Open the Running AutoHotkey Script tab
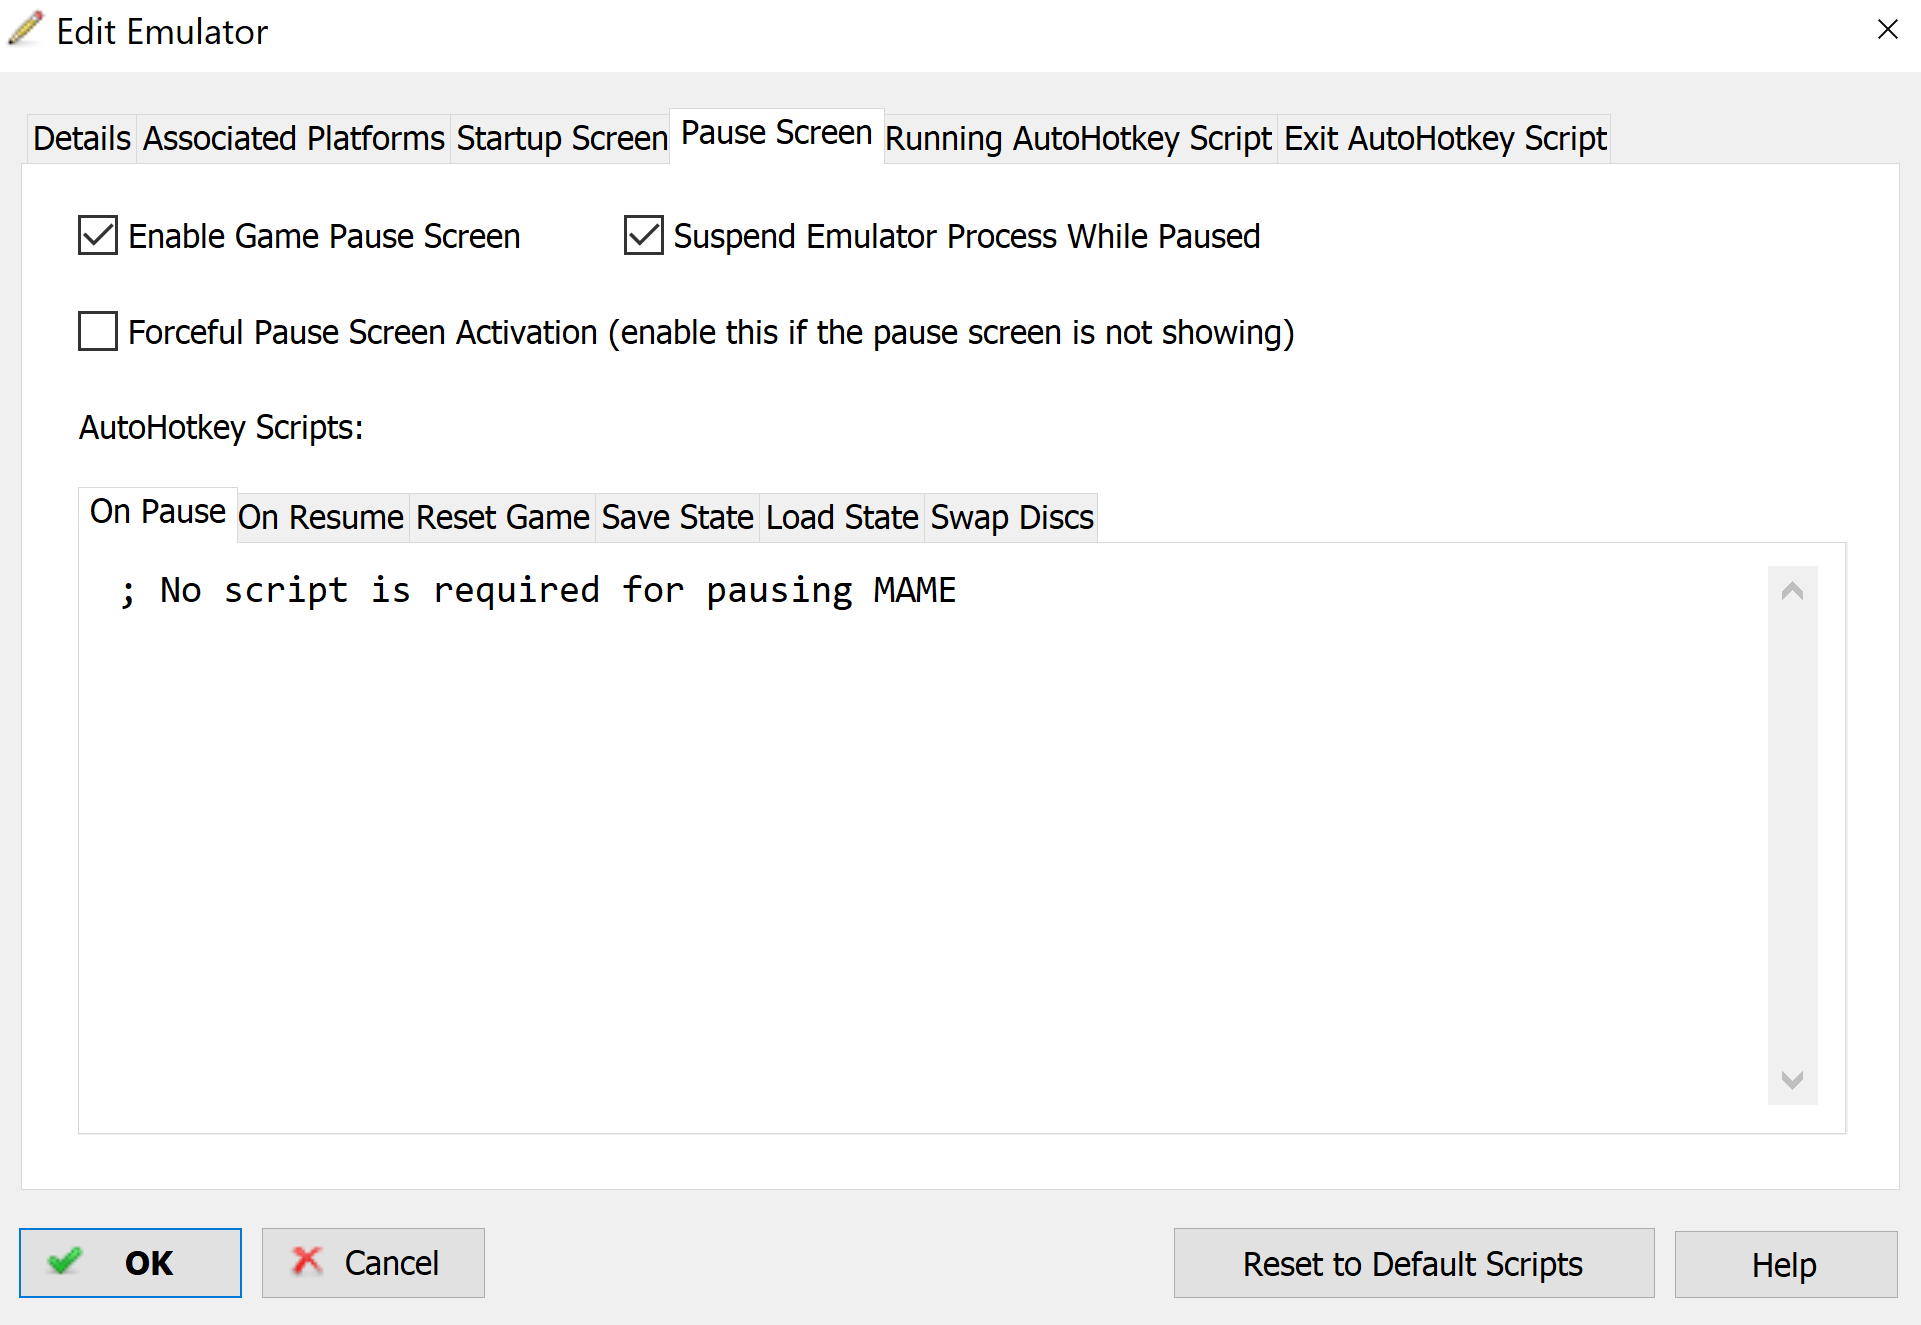This screenshot has width=1921, height=1325. point(1078,138)
